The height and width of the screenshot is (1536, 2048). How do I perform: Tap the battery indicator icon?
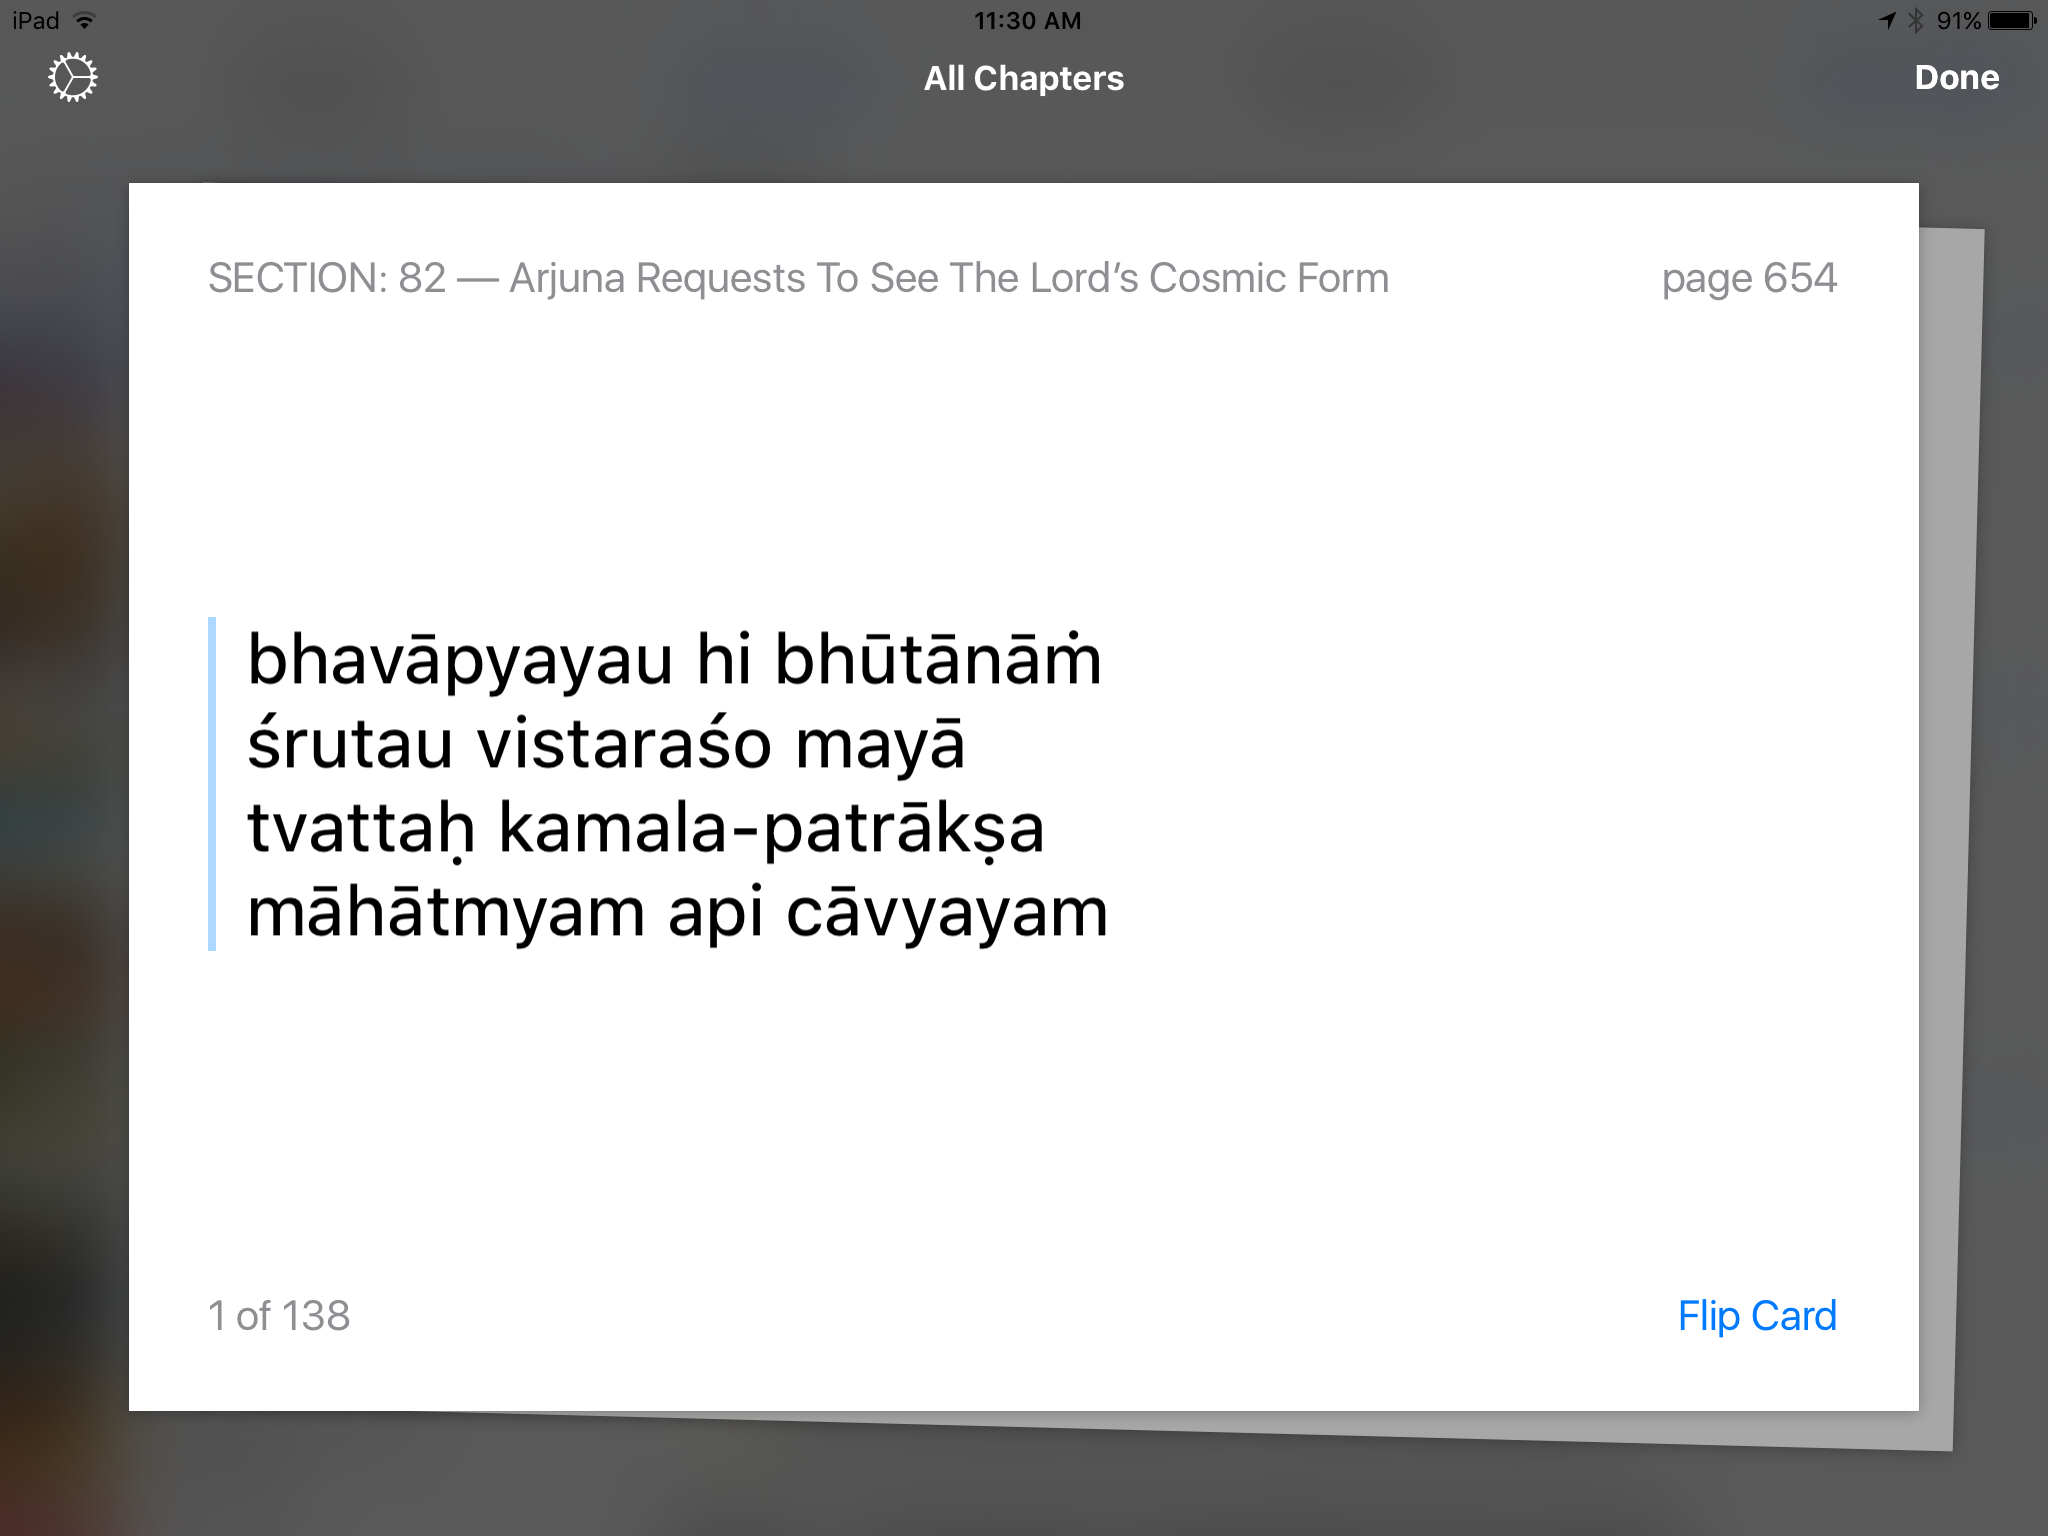(x=2012, y=21)
